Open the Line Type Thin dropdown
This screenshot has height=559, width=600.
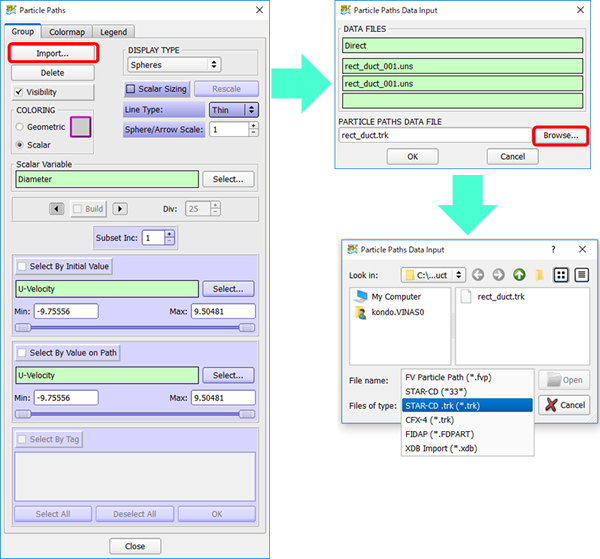click(234, 109)
